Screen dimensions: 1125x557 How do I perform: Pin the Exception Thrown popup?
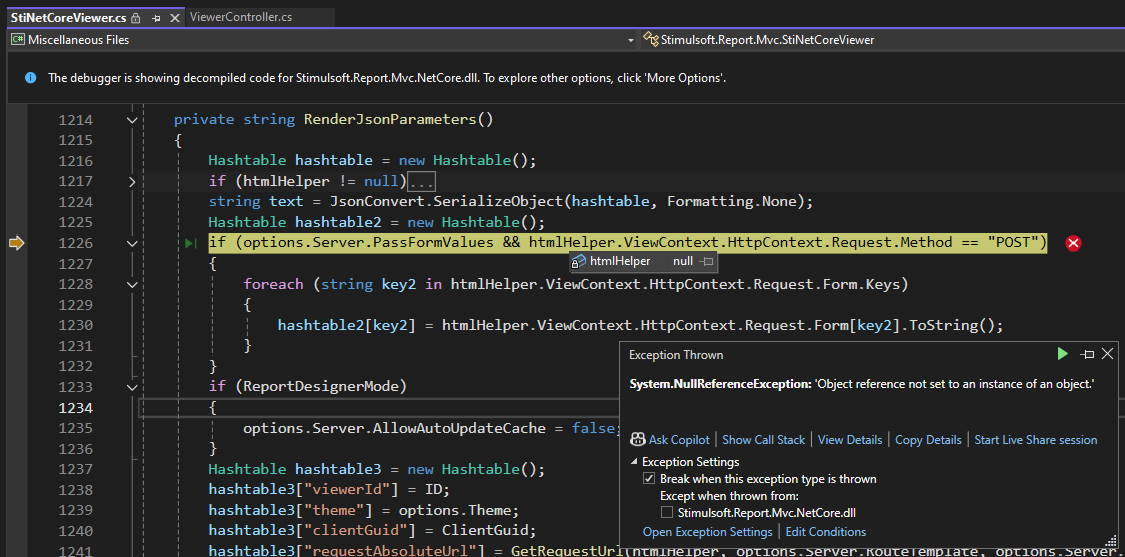pos(1088,354)
